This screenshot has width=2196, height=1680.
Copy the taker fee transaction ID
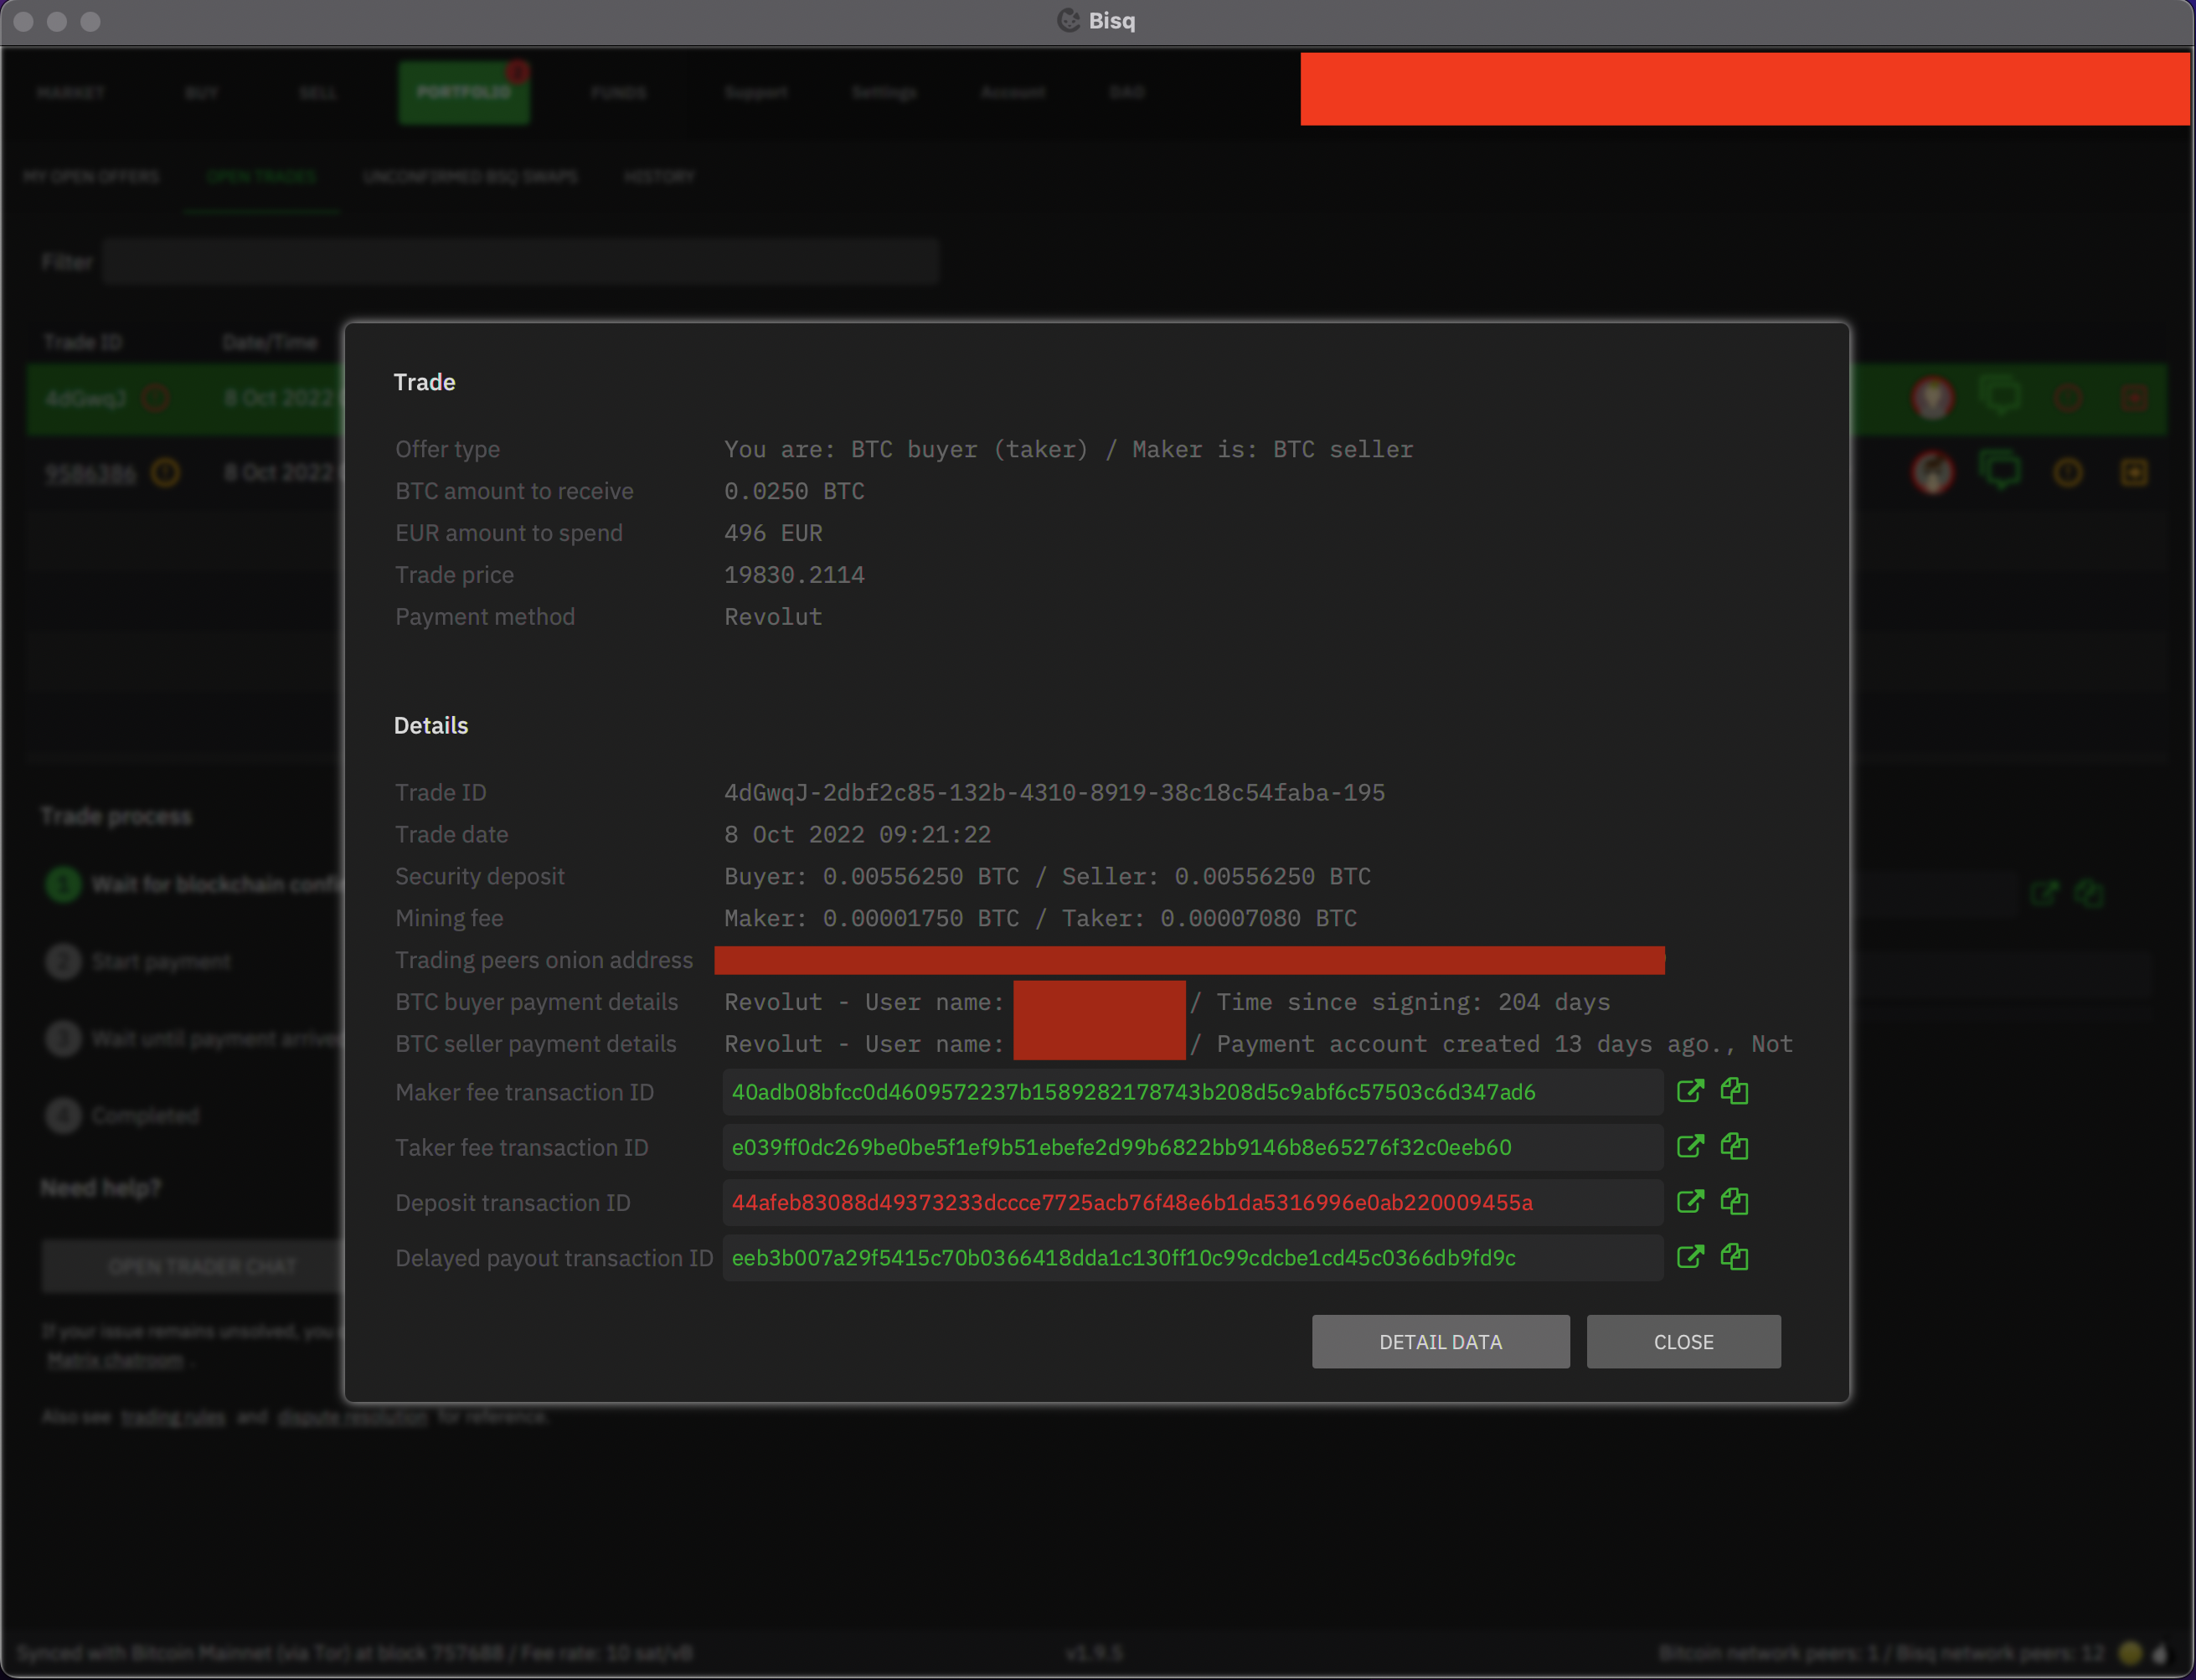click(x=1735, y=1147)
